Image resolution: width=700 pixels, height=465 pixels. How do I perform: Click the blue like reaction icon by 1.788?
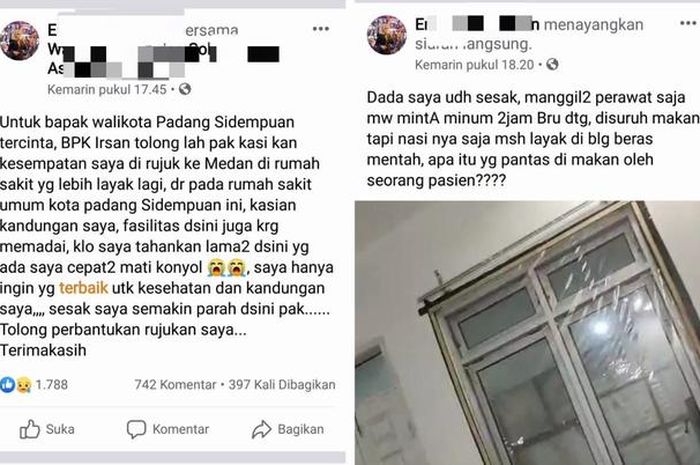pos(8,384)
